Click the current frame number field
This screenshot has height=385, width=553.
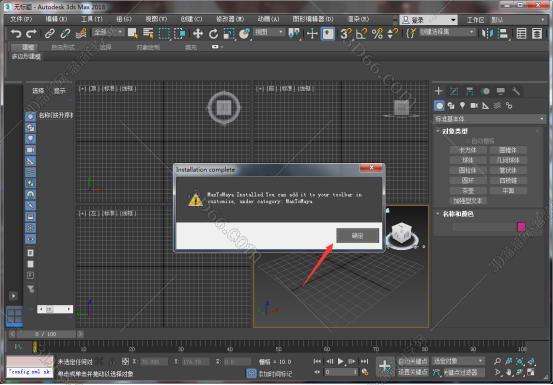click(x=341, y=372)
